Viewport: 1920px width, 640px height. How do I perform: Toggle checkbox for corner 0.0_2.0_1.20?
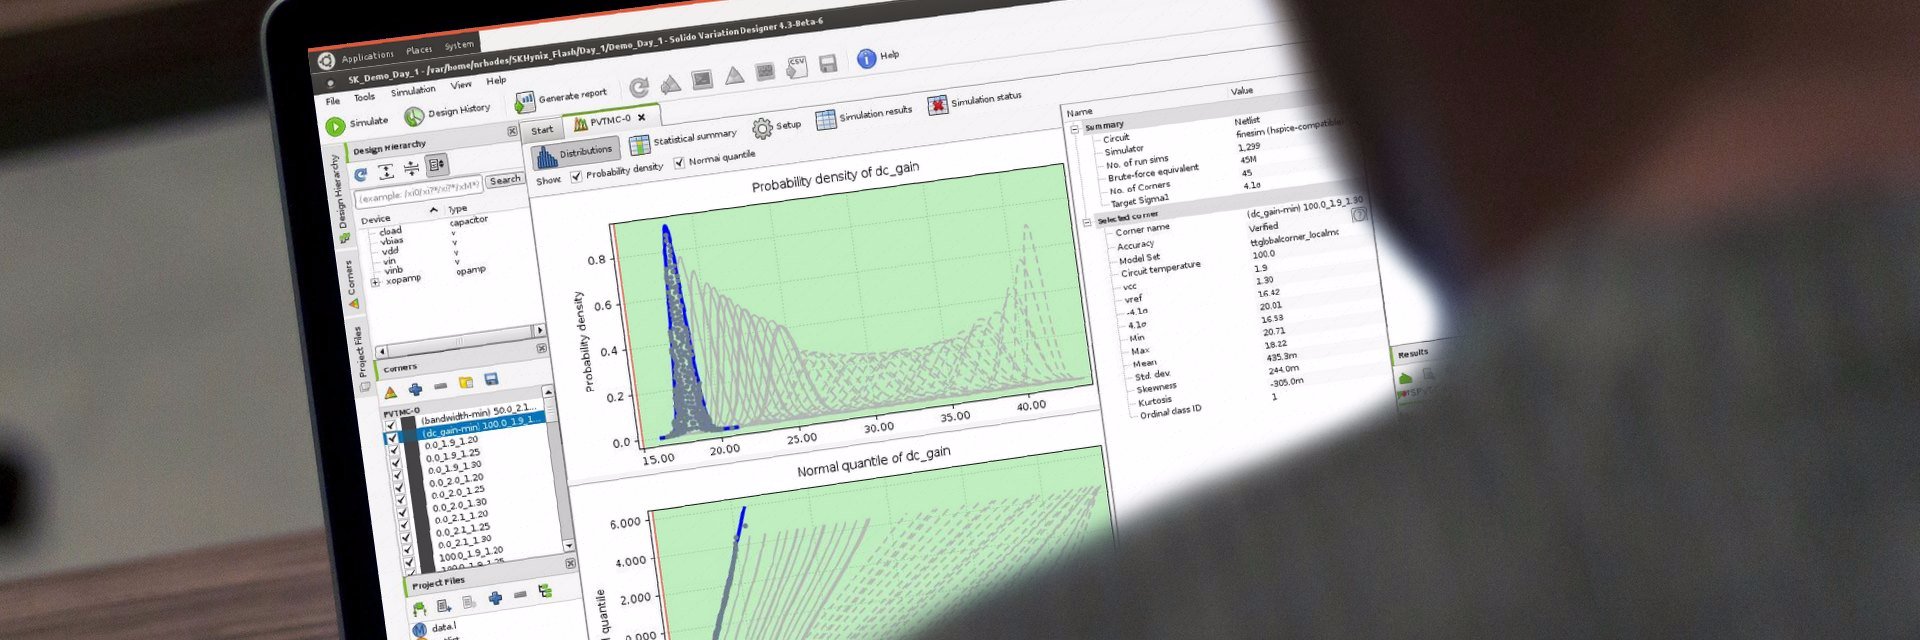[399, 488]
